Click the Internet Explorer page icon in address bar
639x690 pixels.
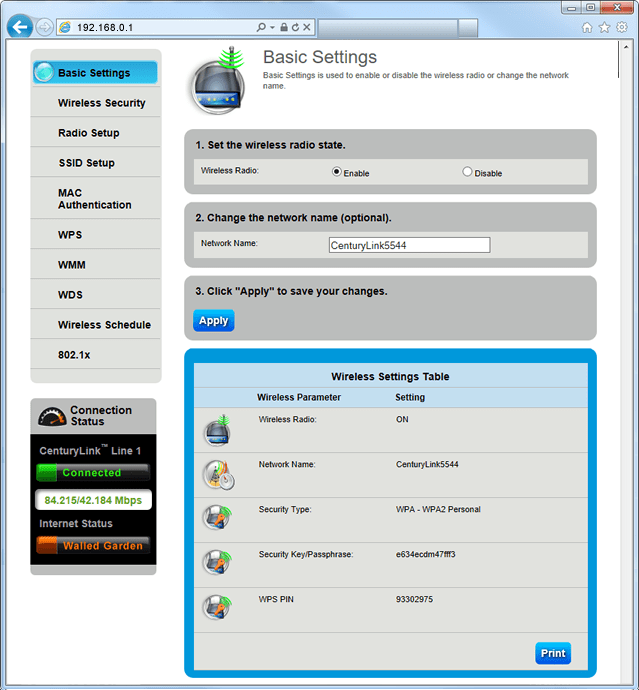point(65,27)
